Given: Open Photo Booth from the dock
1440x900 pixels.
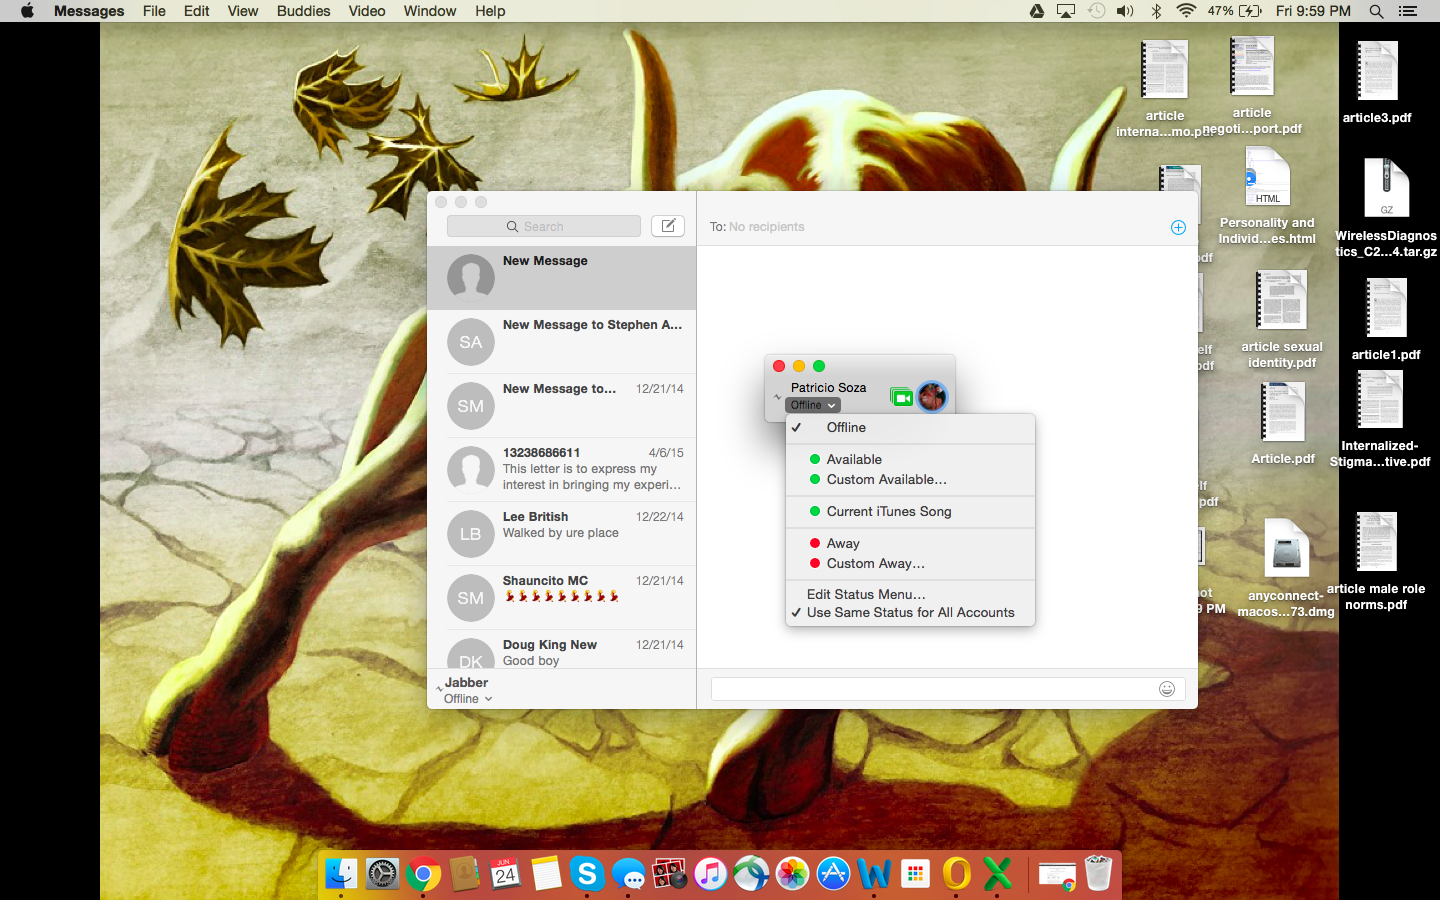Looking at the screenshot, I should point(669,874).
